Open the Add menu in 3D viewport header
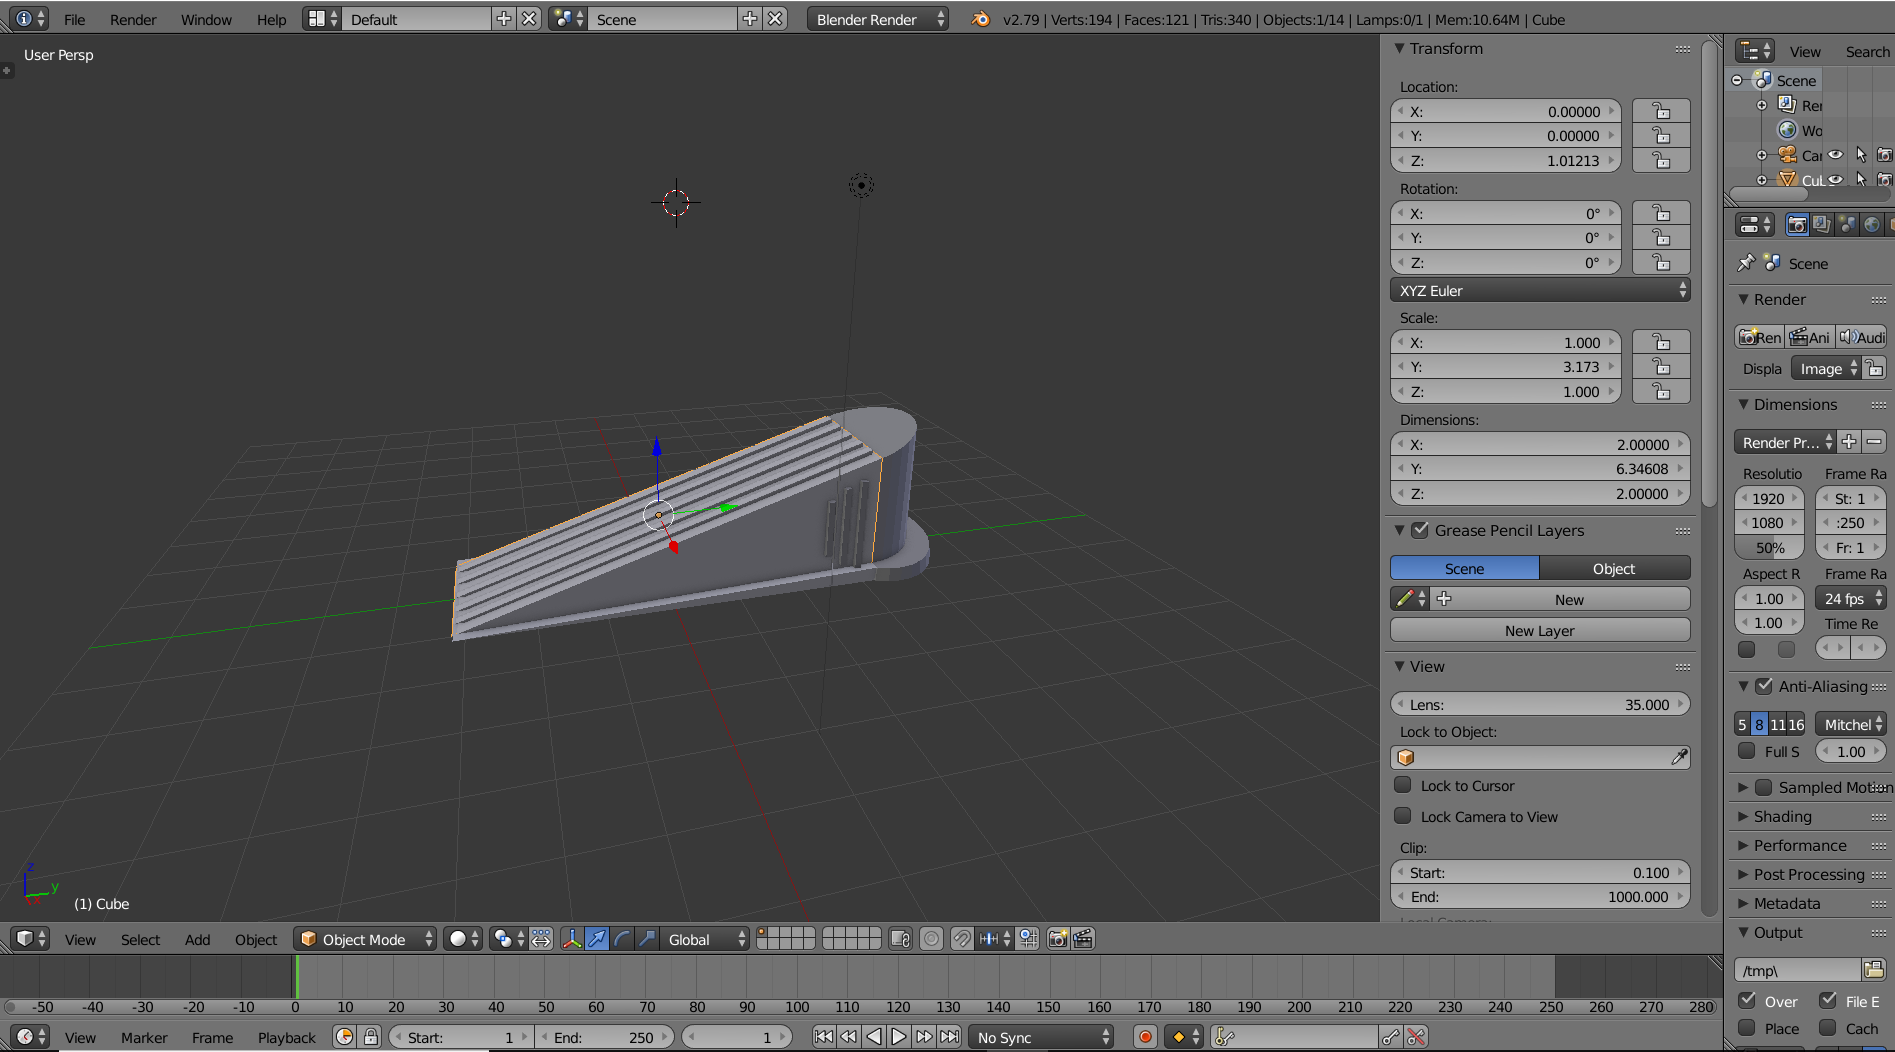Image resolution: width=1895 pixels, height=1052 pixels. pyautogui.click(x=197, y=939)
